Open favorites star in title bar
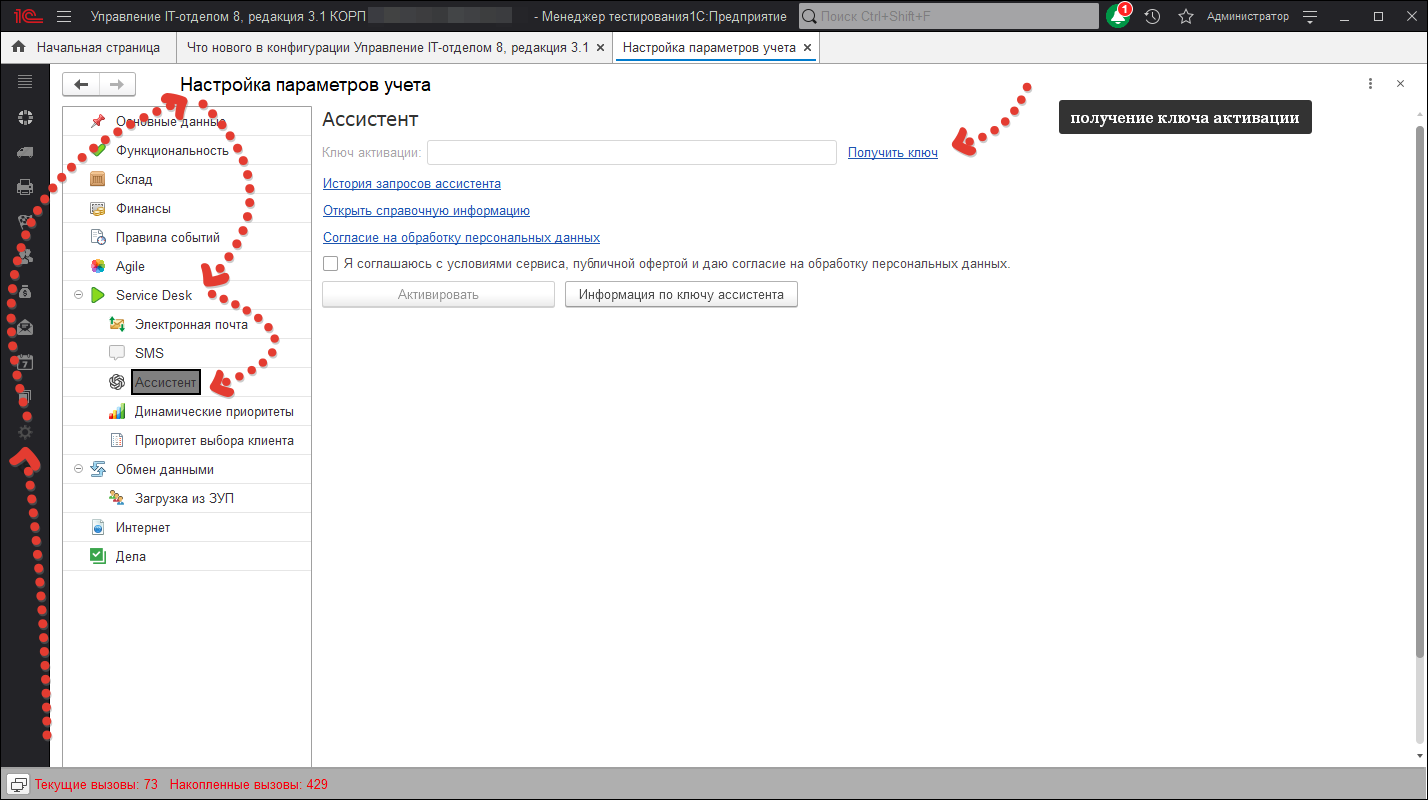This screenshot has width=1428, height=800. (1186, 17)
